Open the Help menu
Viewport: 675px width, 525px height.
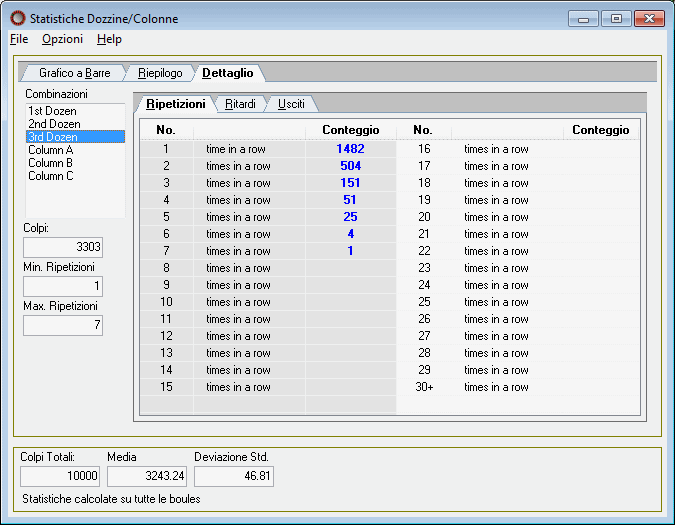(x=109, y=39)
